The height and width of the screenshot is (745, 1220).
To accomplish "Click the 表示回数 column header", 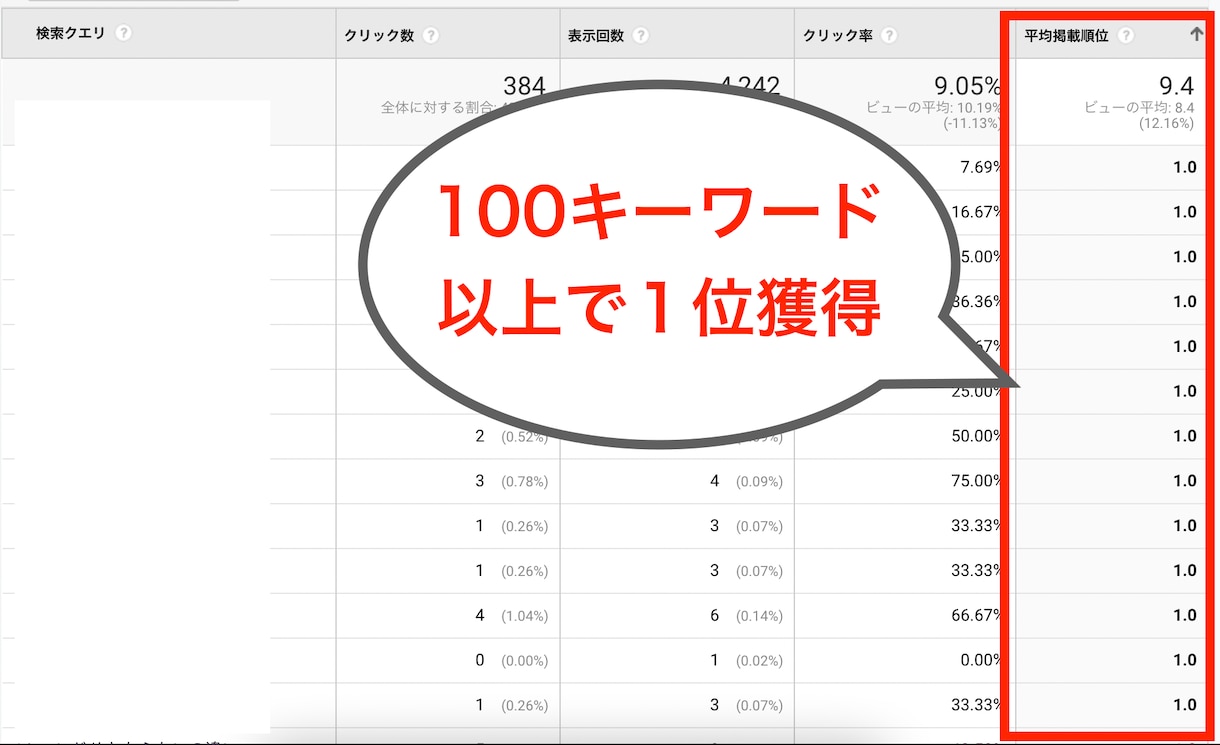I will pyautogui.click(x=596, y=35).
